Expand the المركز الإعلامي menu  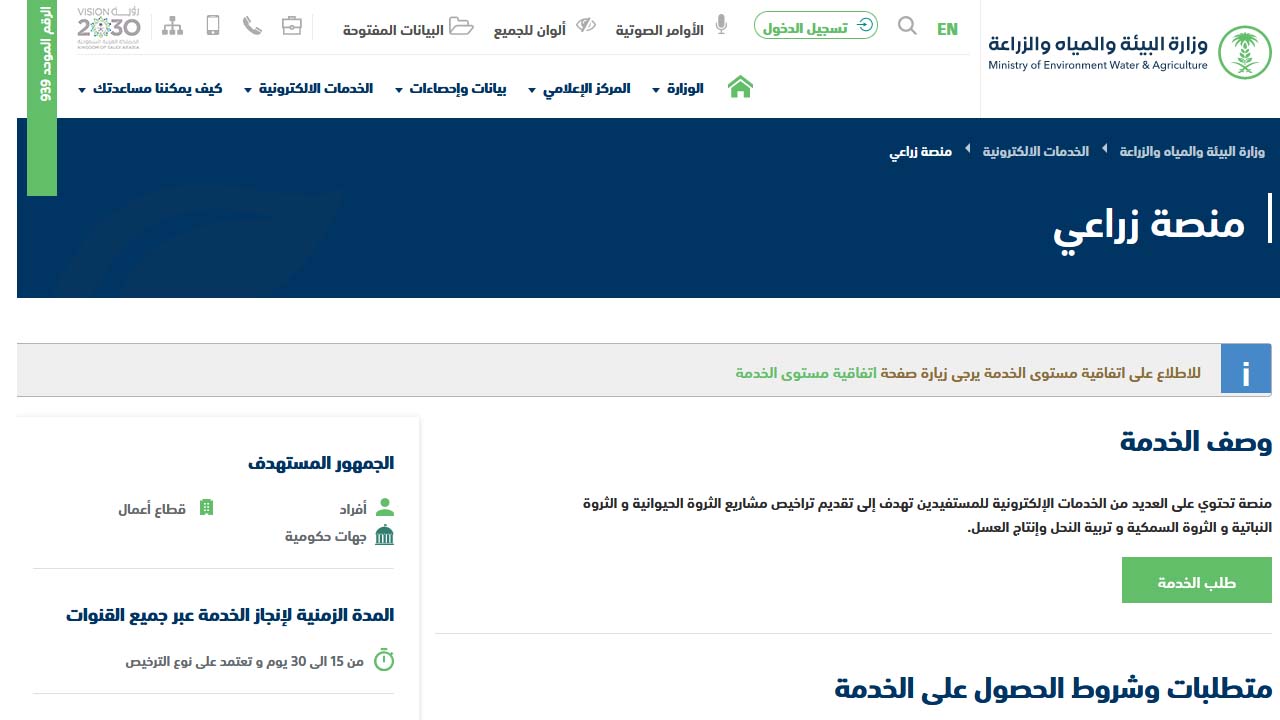(x=580, y=88)
